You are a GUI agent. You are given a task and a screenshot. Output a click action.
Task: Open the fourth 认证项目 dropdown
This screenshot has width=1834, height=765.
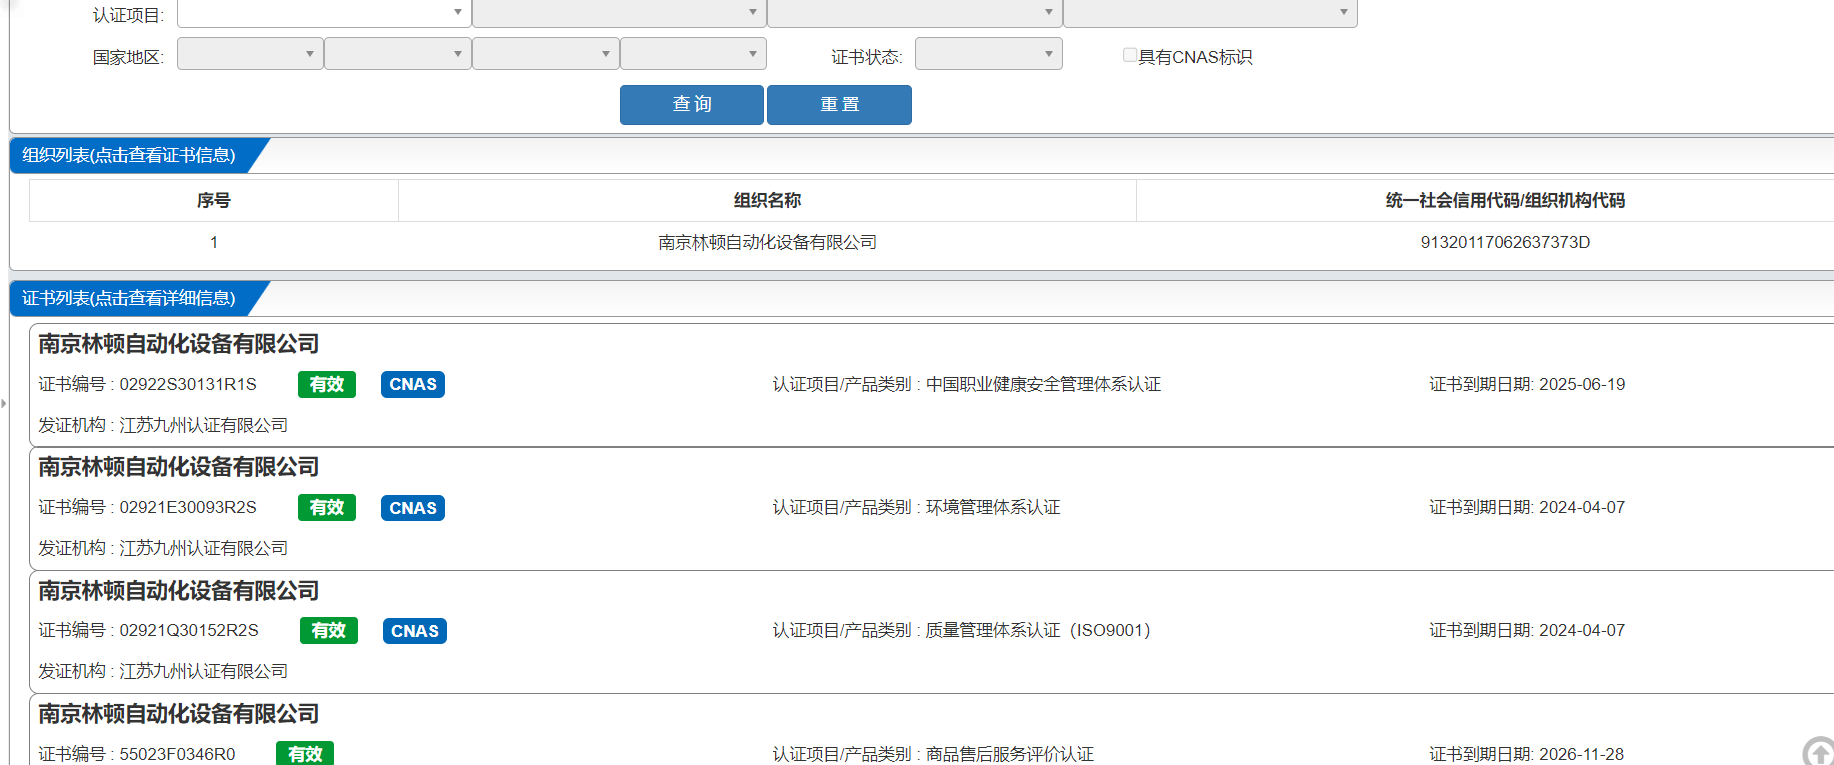(1210, 13)
